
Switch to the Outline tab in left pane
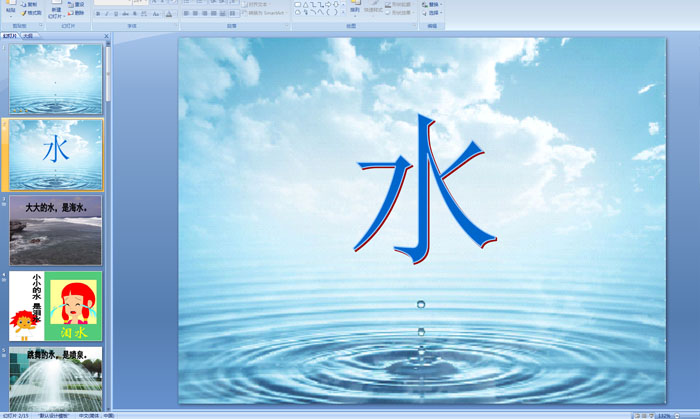pos(29,36)
